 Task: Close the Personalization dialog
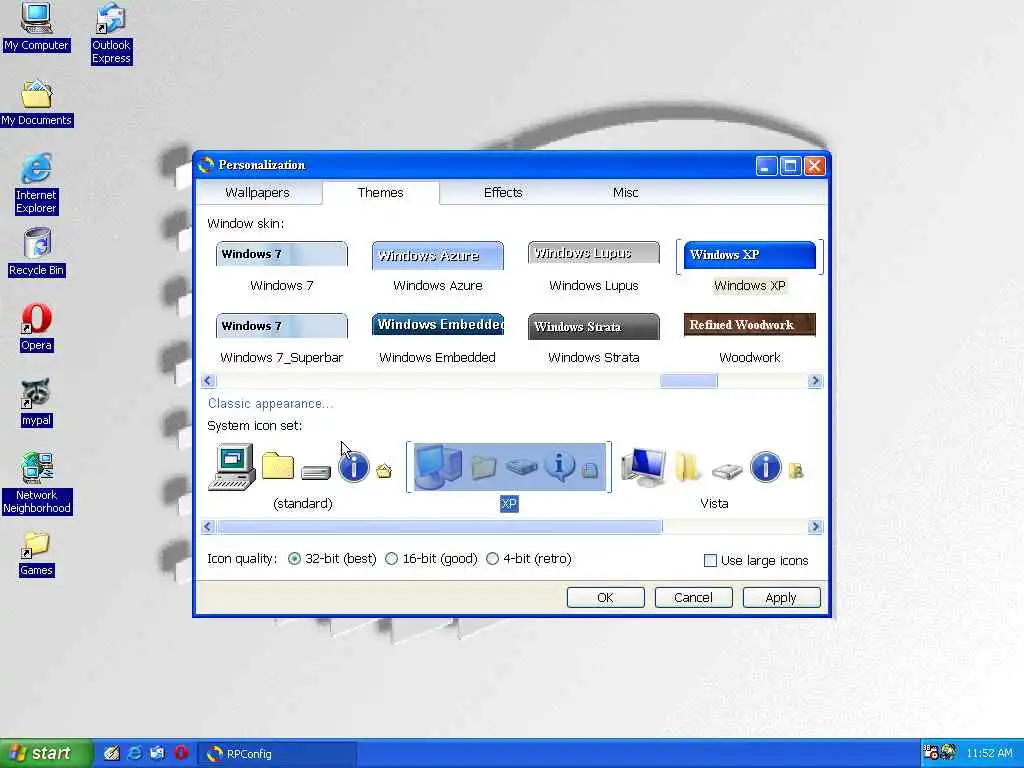point(814,166)
